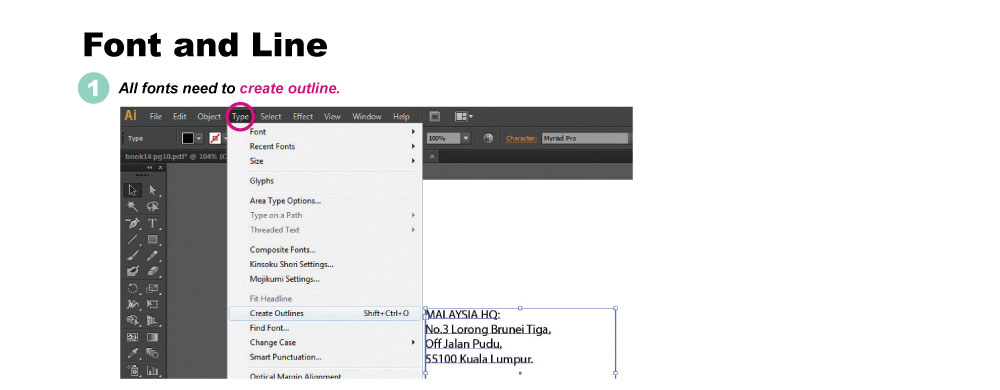Image resolution: width=1000 pixels, height=390 pixels.
Task: Select the Mesh tool
Action: [x=133, y=337]
